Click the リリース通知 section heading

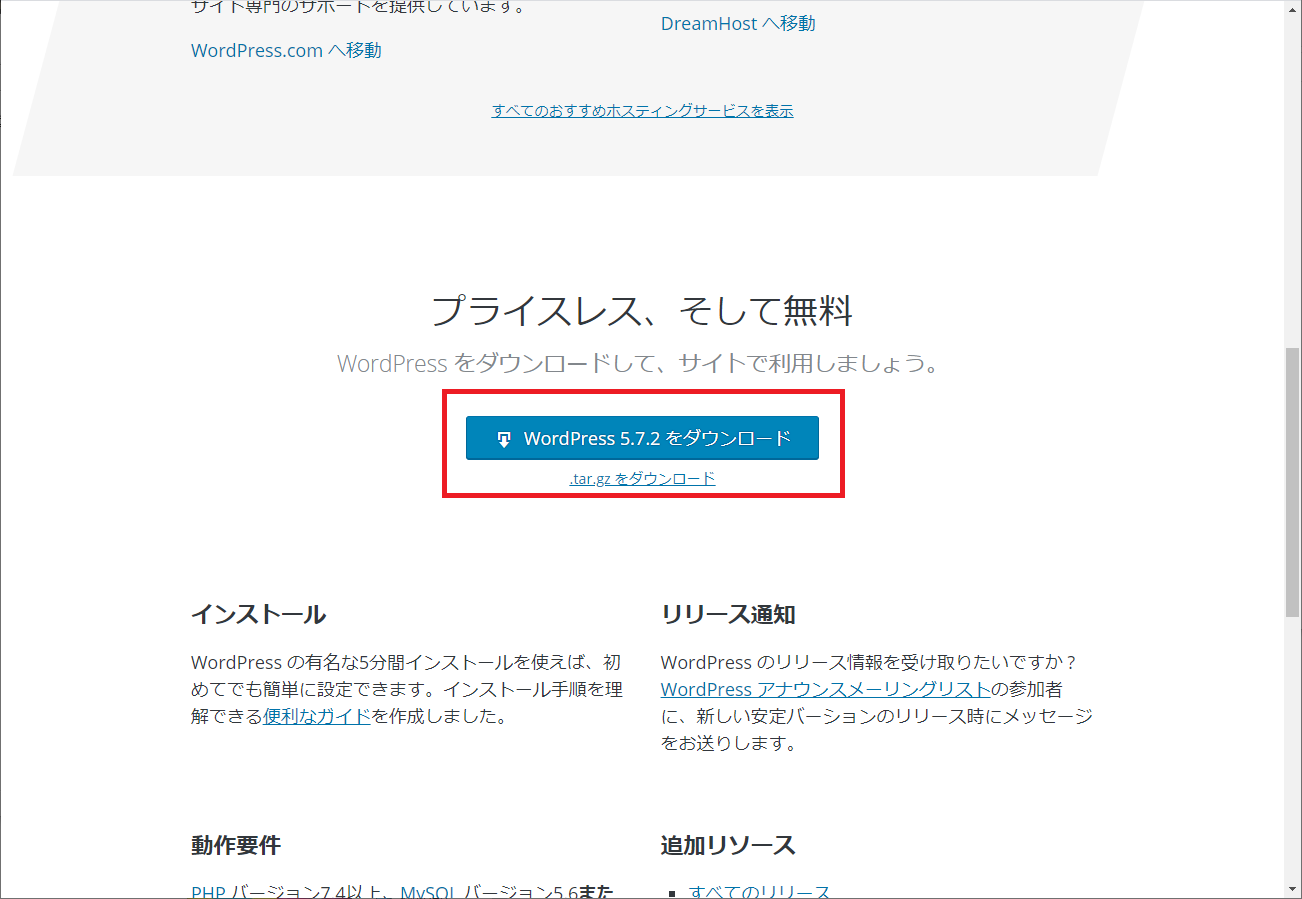click(x=728, y=614)
